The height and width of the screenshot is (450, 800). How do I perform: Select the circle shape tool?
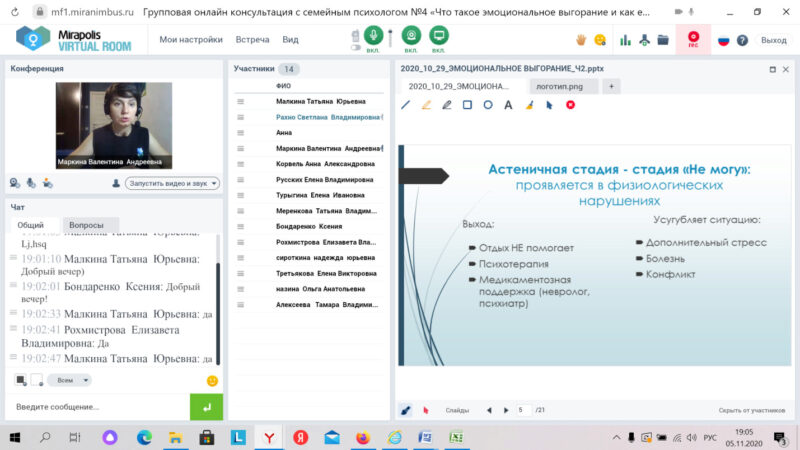click(x=488, y=105)
